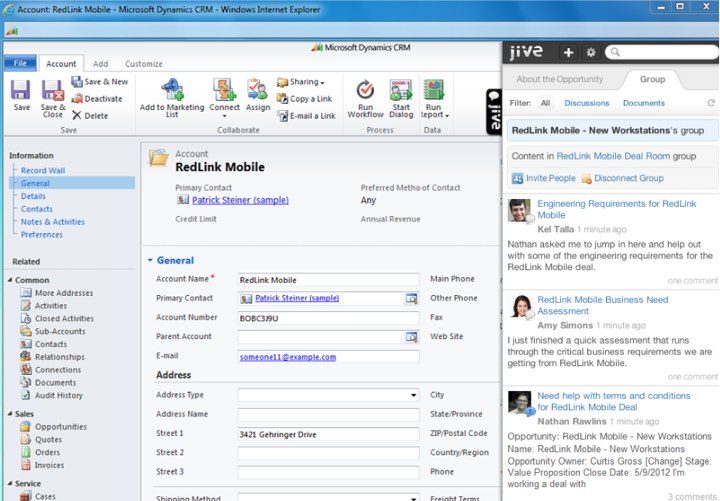Click Kel Talla's avatar photo
The width and height of the screenshot is (720, 501).
tap(519, 210)
